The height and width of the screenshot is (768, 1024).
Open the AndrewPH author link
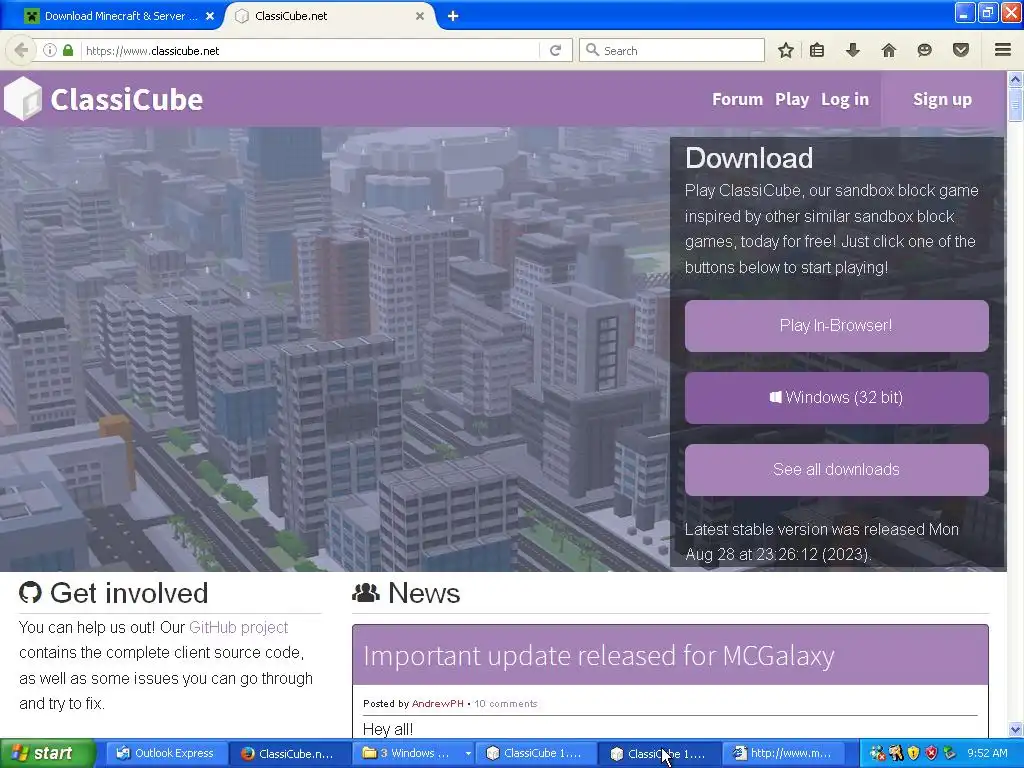pos(438,703)
